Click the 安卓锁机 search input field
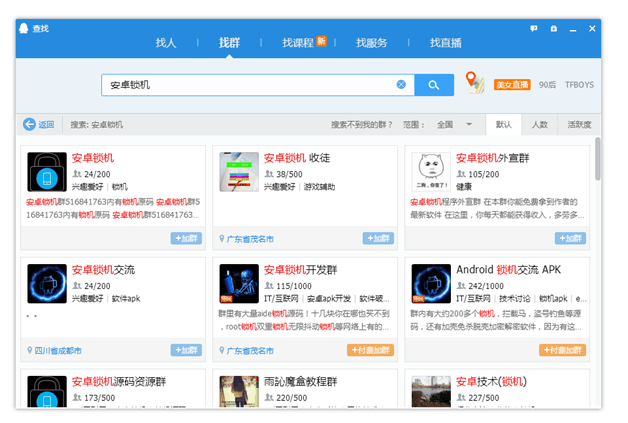The width and height of the screenshot is (628, 423). [x=250, y=85]
